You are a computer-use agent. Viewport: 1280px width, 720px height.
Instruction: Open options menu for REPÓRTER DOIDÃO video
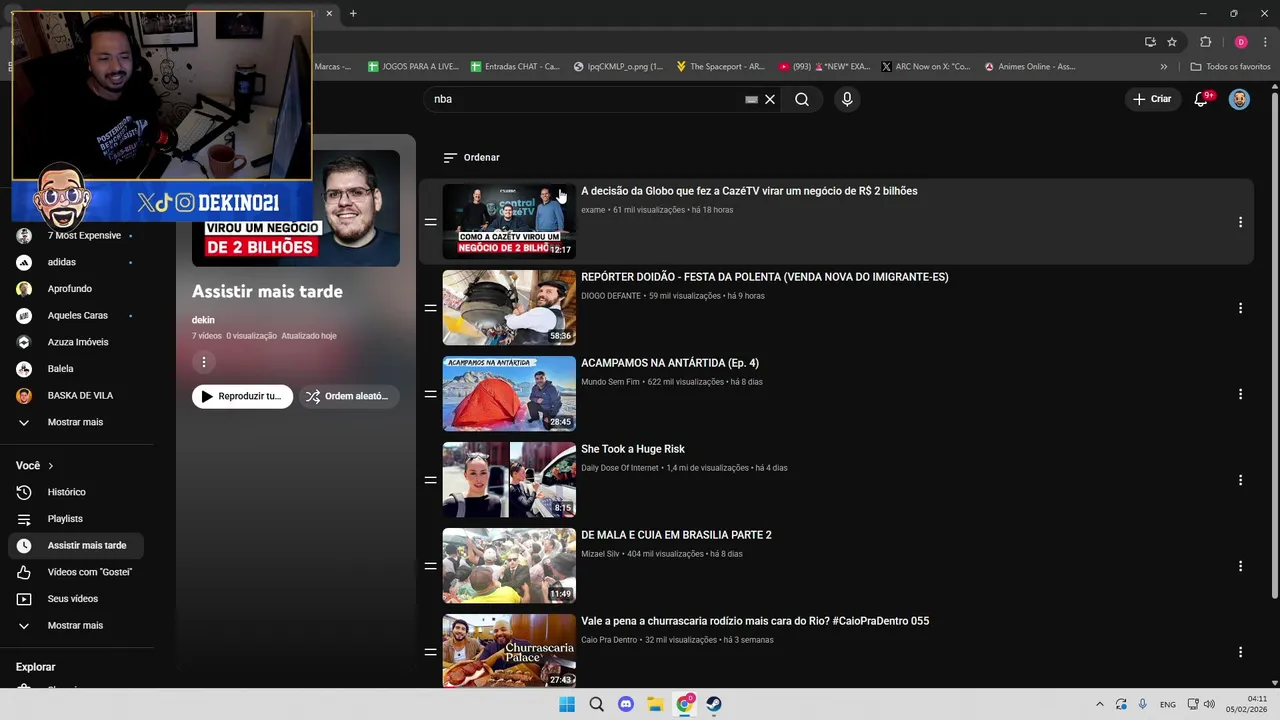(x=1240, y=308)
